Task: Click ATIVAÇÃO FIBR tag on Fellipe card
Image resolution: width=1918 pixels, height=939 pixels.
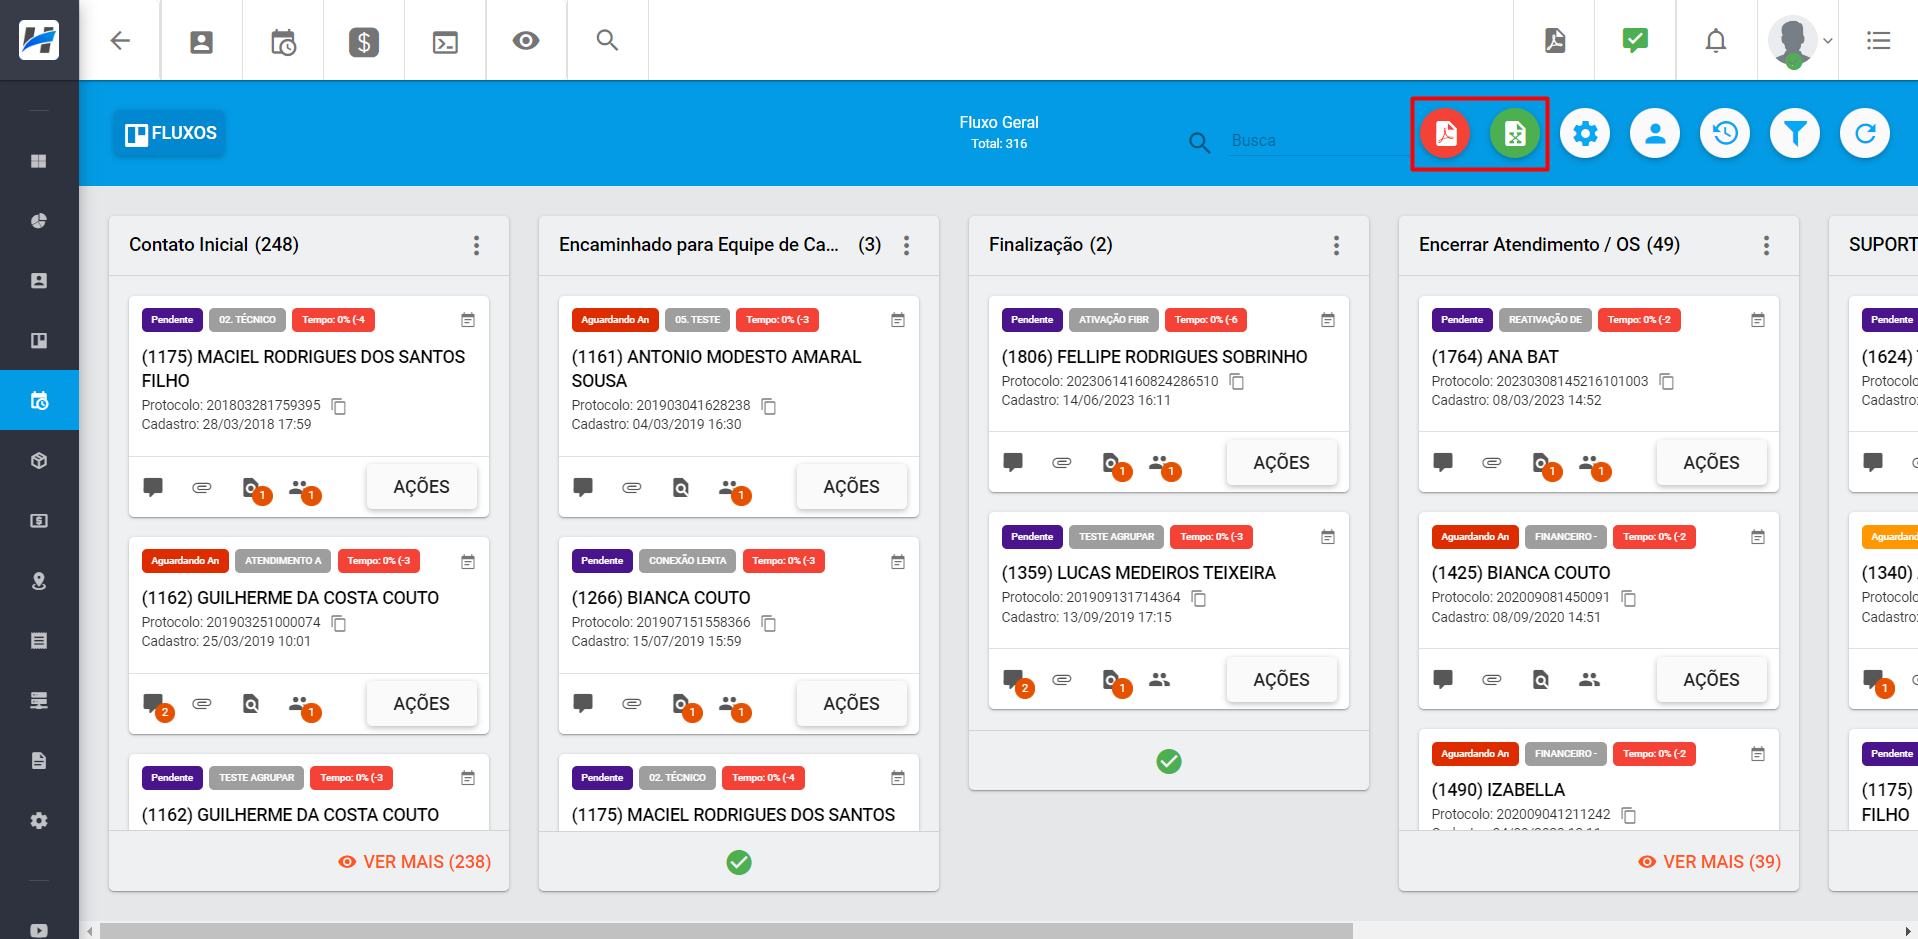Action: click(1113, 320)
